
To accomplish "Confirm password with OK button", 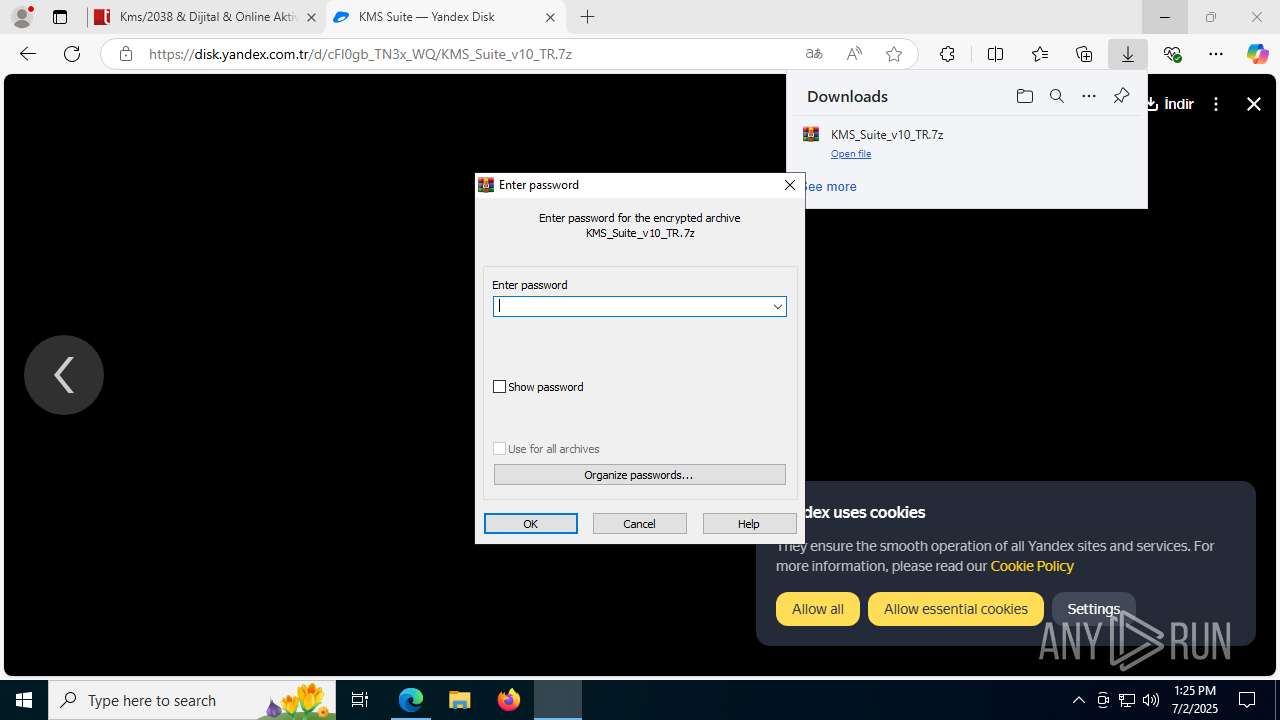I will pyautogui.click(x=531, y=524).
